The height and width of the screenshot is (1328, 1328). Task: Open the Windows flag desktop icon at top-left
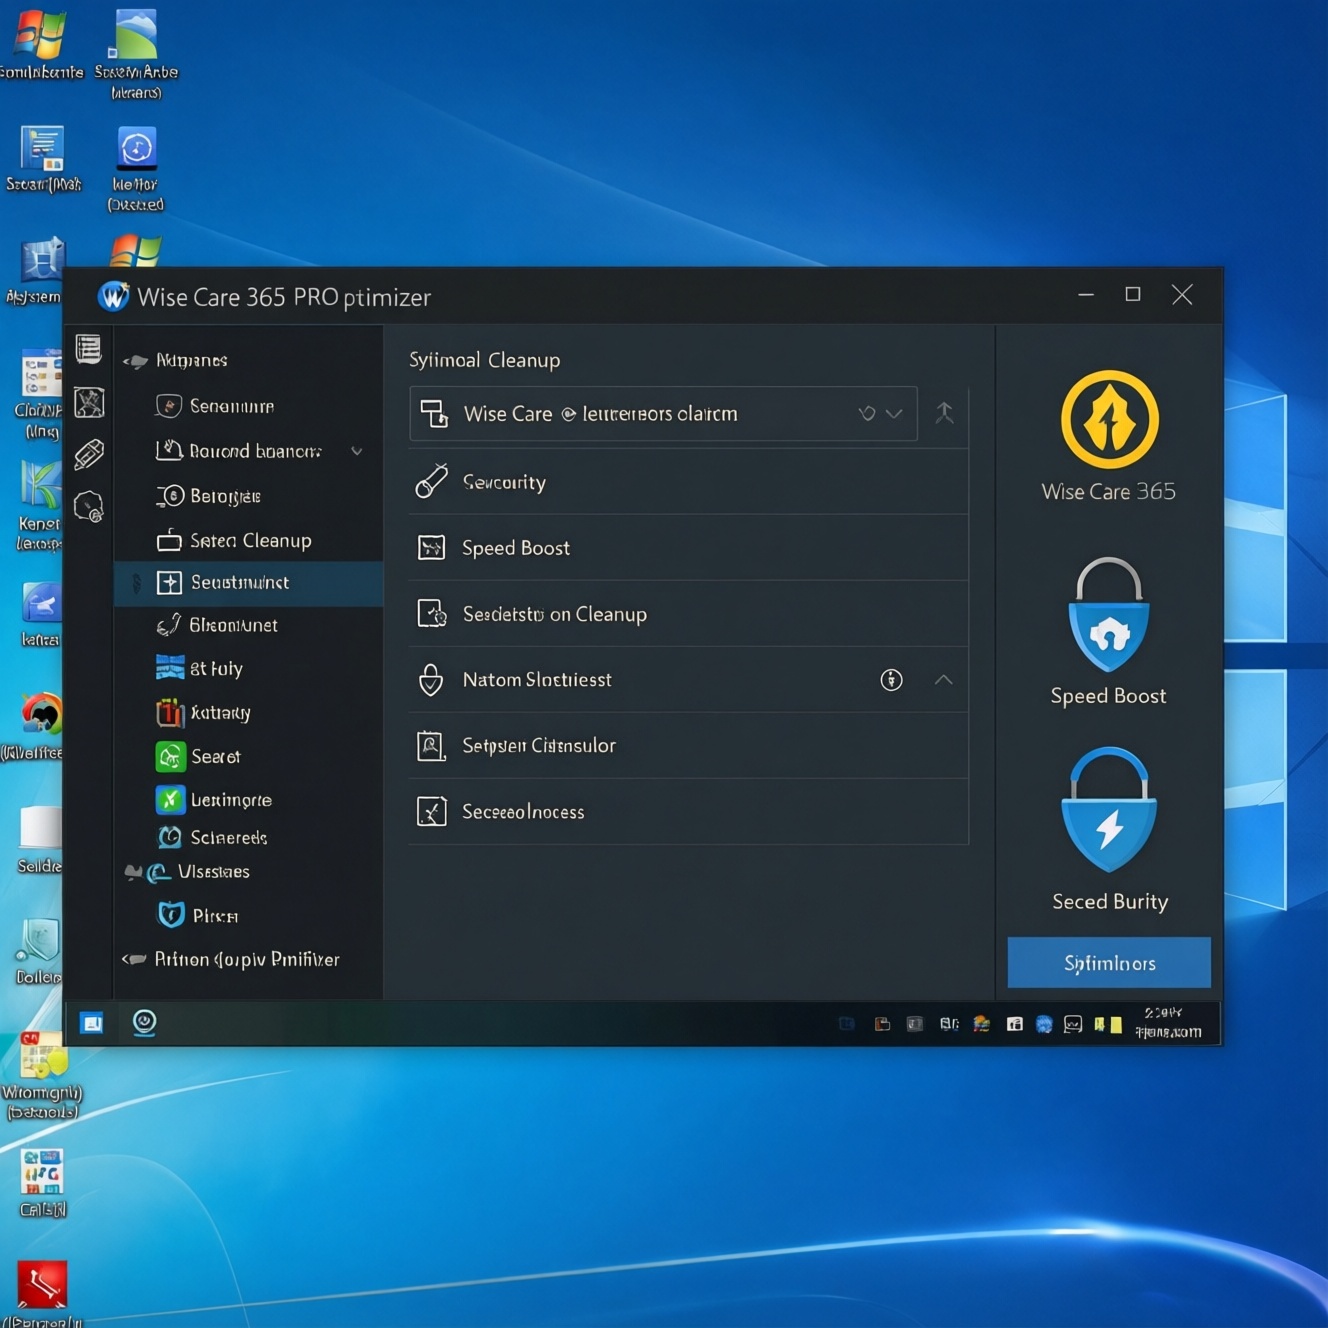(x=40, y=36)
